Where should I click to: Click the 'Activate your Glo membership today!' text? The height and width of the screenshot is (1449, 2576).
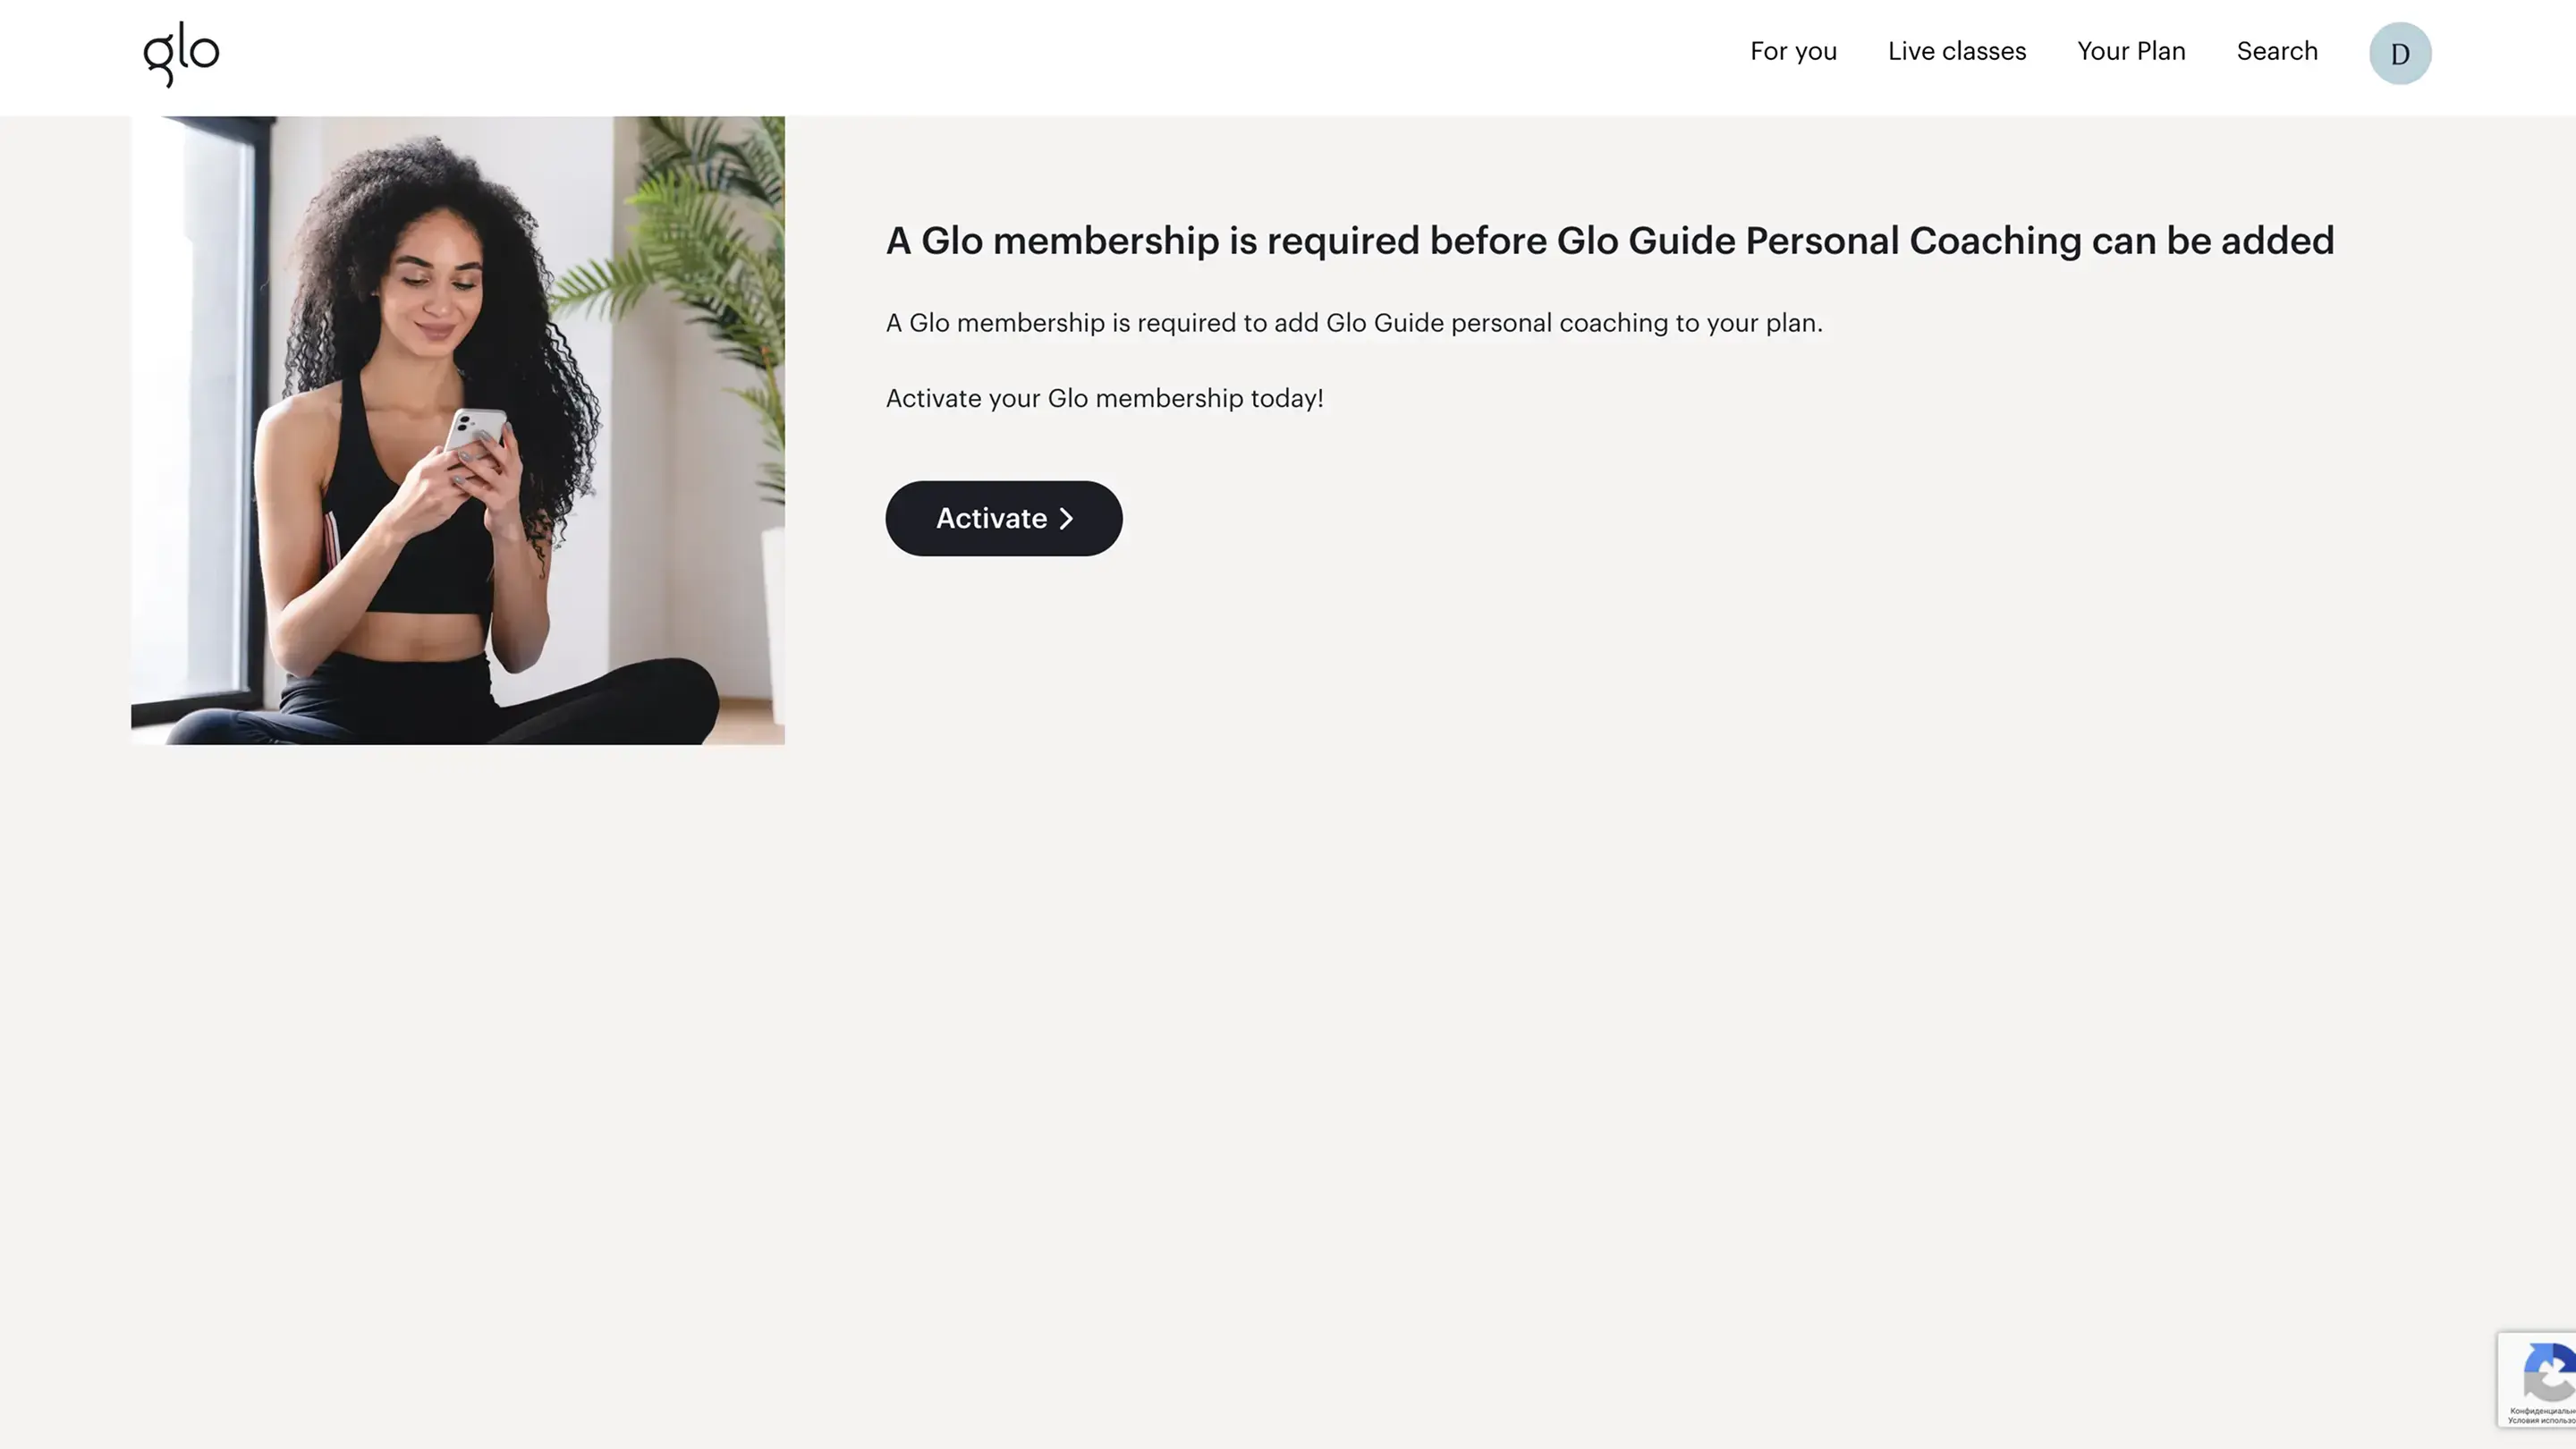[1104, 398]
